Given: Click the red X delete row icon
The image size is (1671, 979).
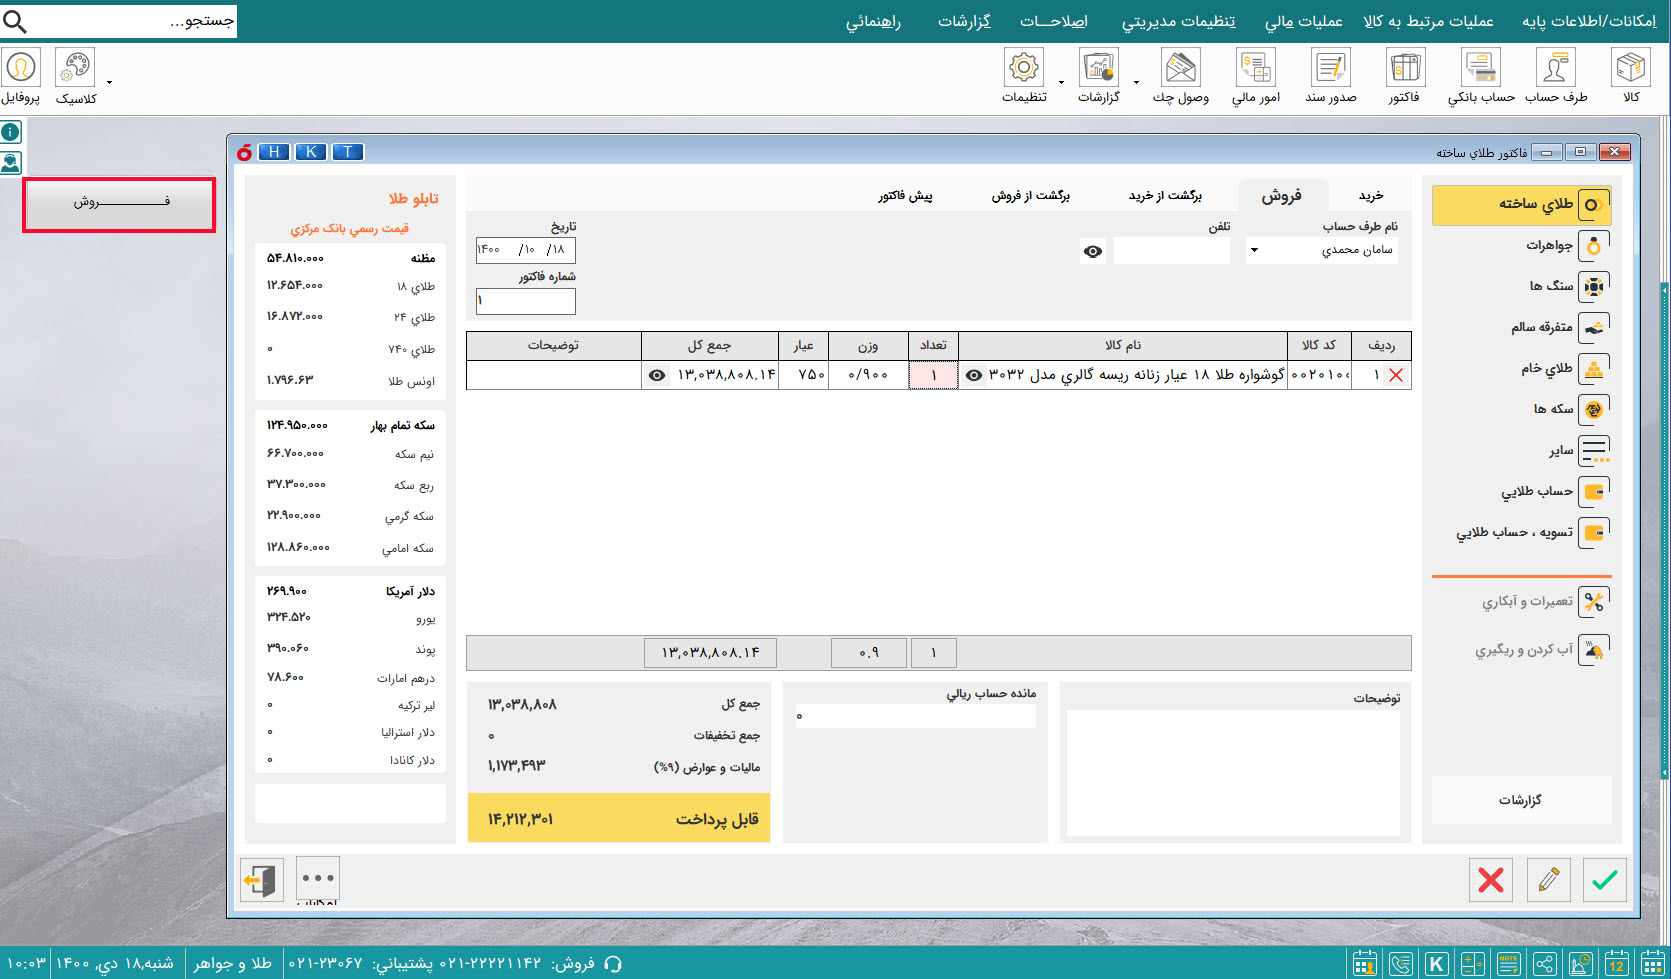Looking at the screenshot, I should click(x=1396, y=375).
